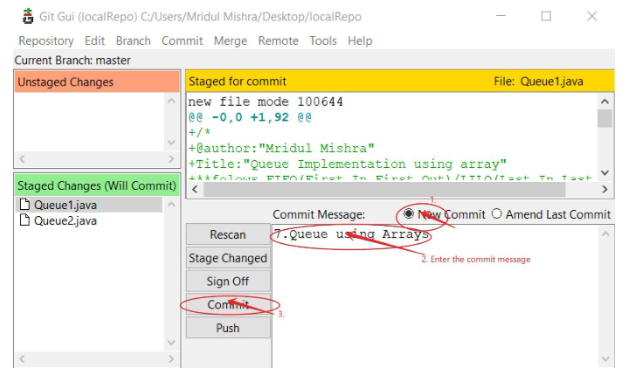
Task: Click commit message box up scroll arrow
Action: click(x=606, y=234)
